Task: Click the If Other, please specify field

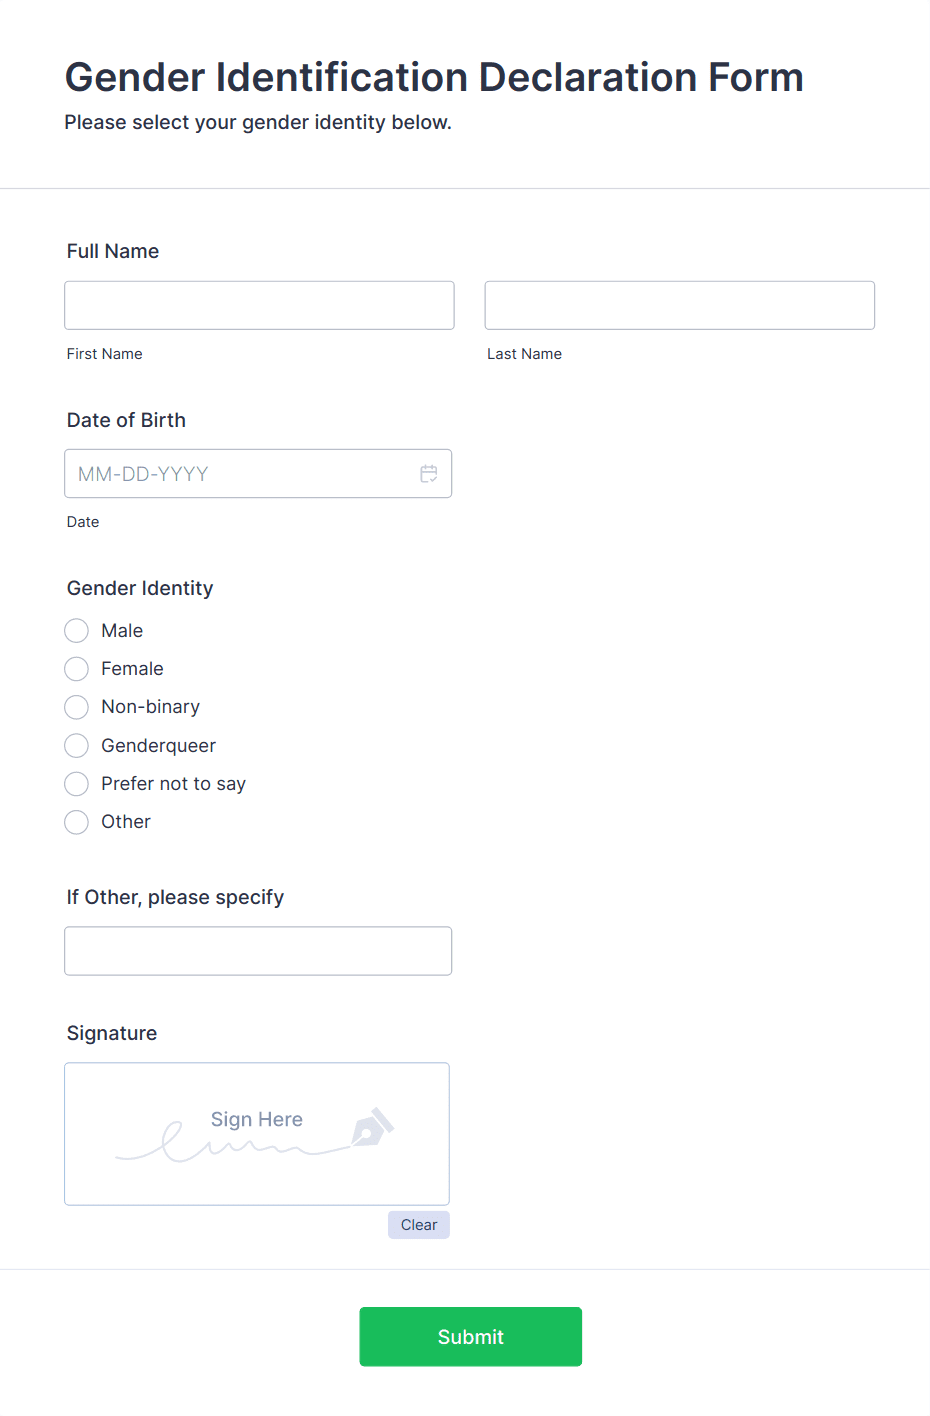Action: point(258,950)
